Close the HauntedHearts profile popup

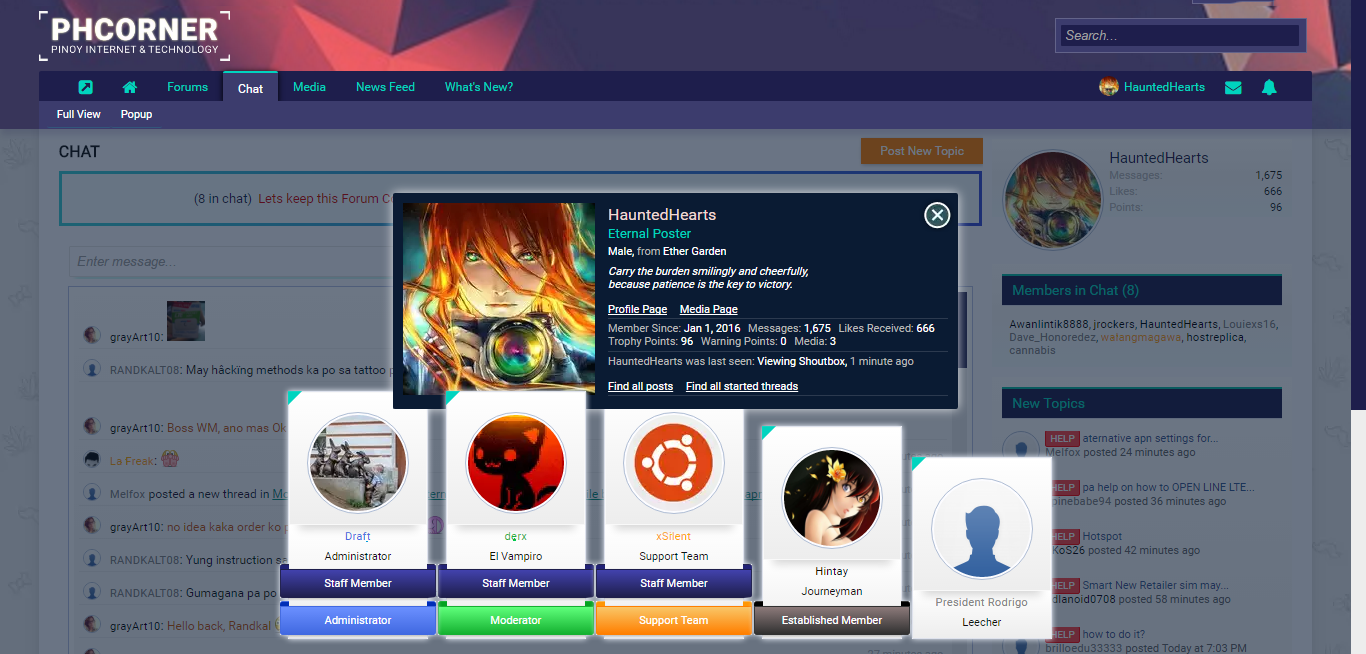[x=937, y=214]
